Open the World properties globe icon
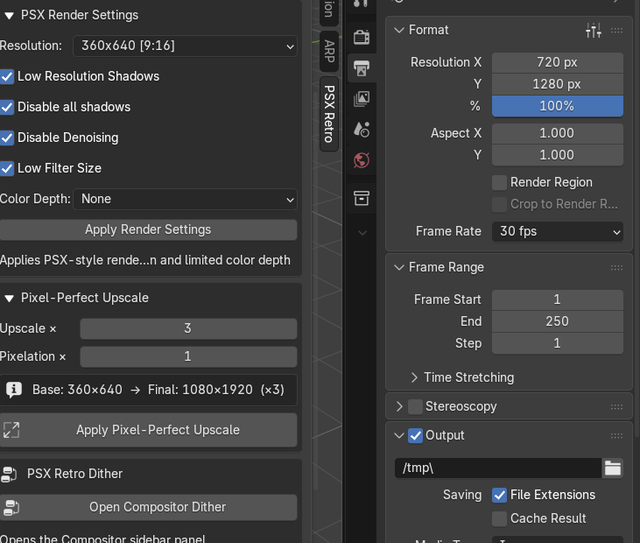Viewport: 640px width, 543px height. coord(361,160)
